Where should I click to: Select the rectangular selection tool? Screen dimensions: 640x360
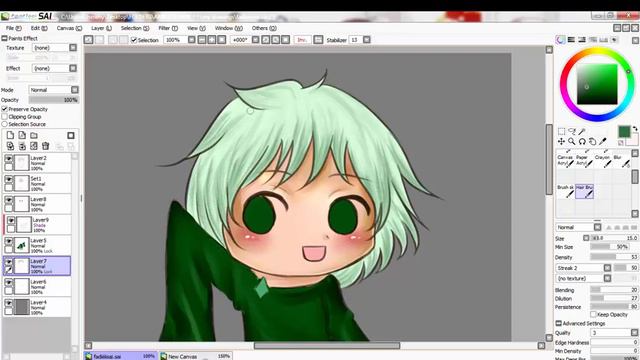click(x=562, y=131)
